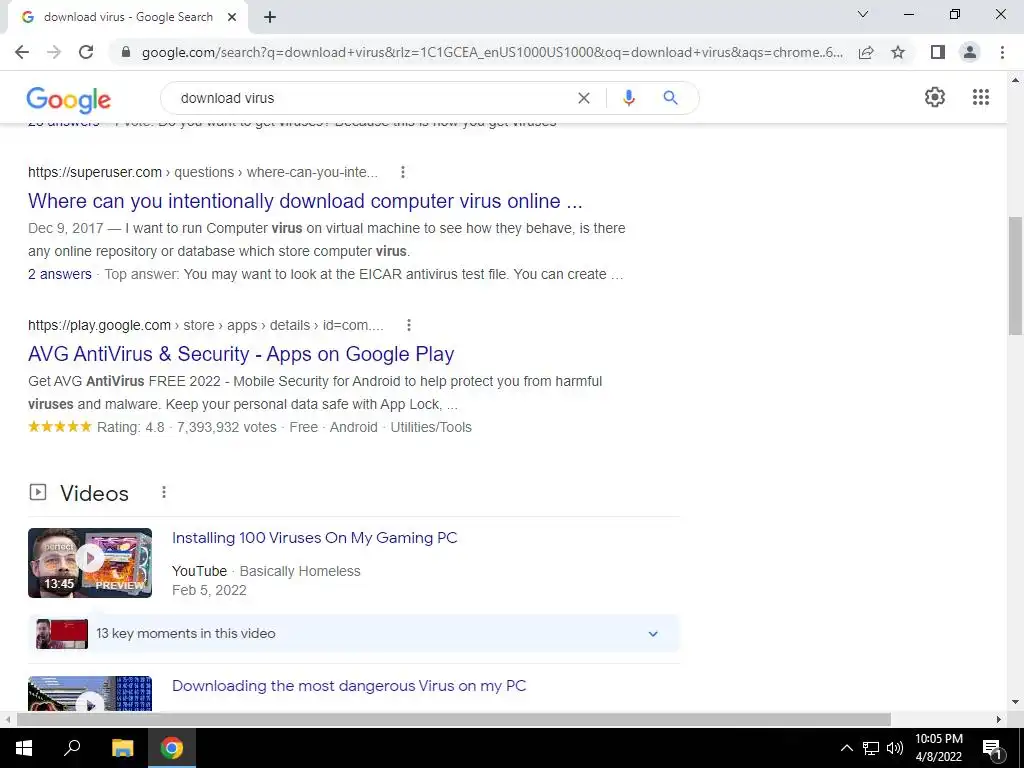Click the 'Basically Homeless' channel name
The image size is (1024, 768).
pyautogui.click(x=300, y=571)
